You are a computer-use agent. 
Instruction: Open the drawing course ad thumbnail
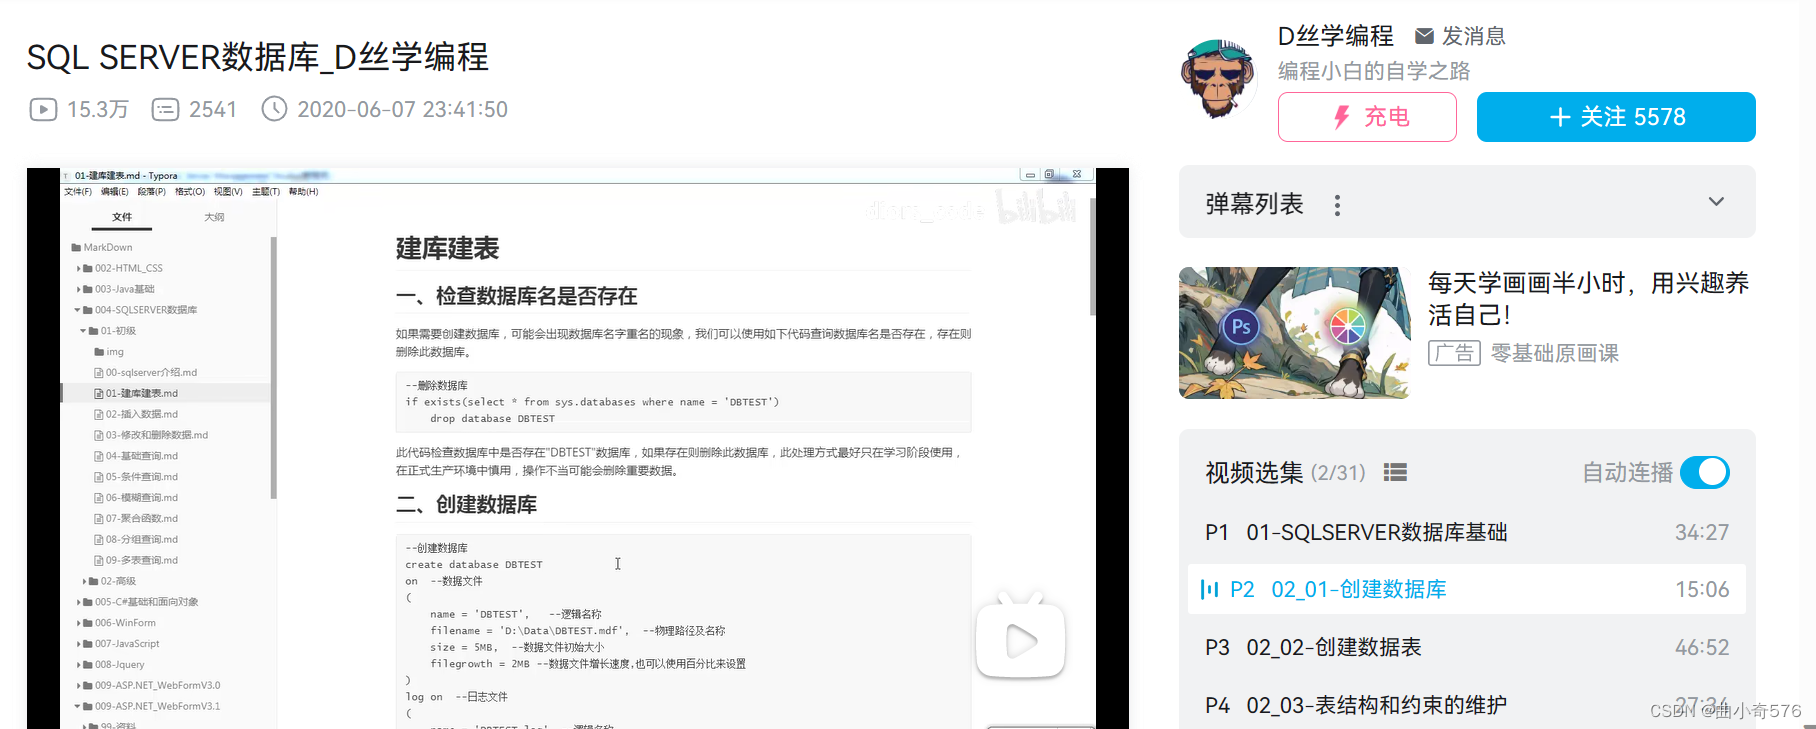tap(1295, 333)
